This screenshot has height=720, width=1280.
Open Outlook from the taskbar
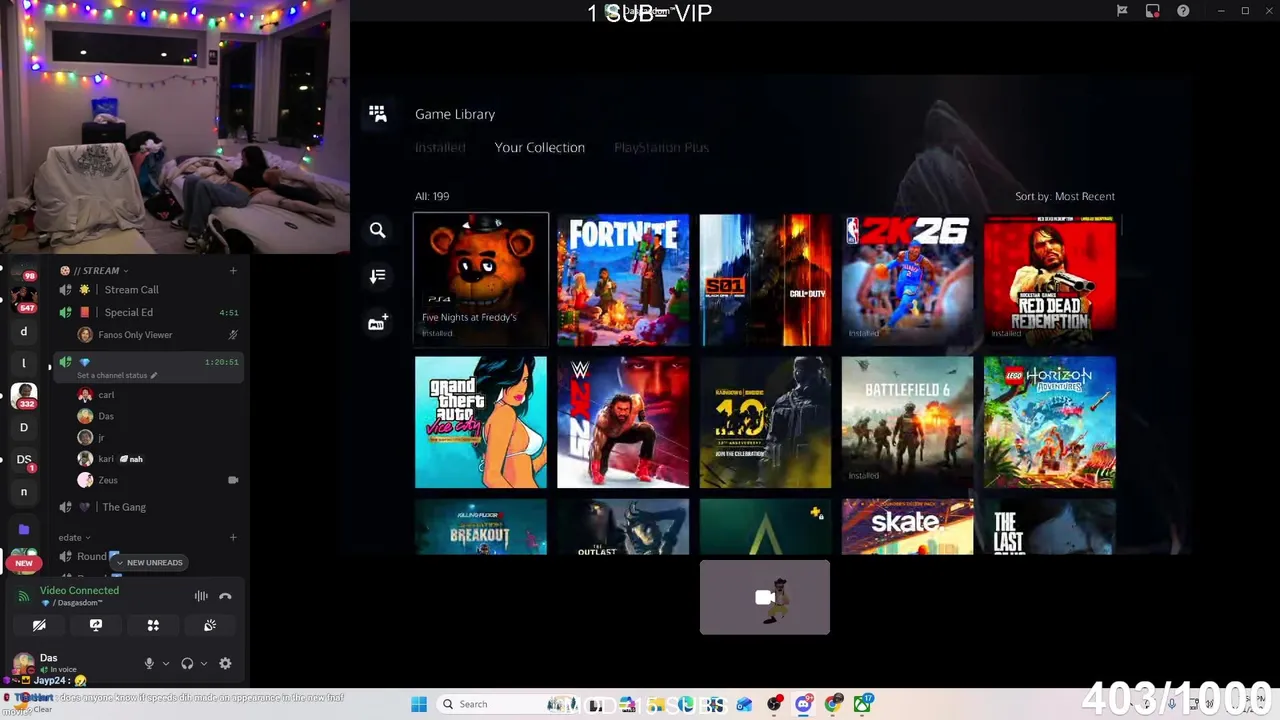tap(744, 704)
